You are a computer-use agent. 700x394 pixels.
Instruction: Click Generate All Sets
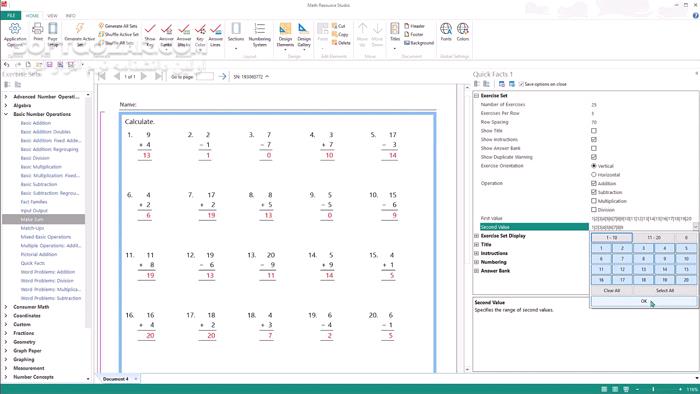tap(118, 26)
